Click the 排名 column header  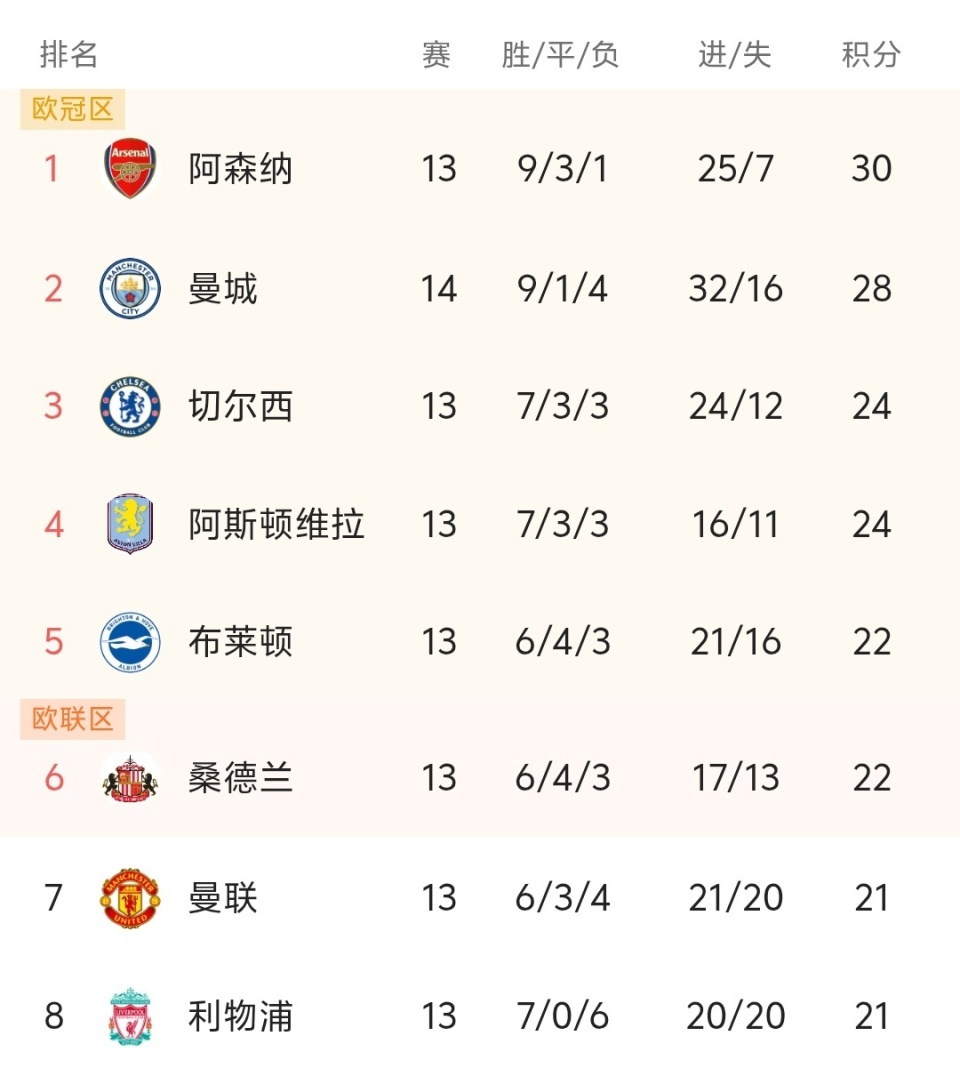click(69, 54)
